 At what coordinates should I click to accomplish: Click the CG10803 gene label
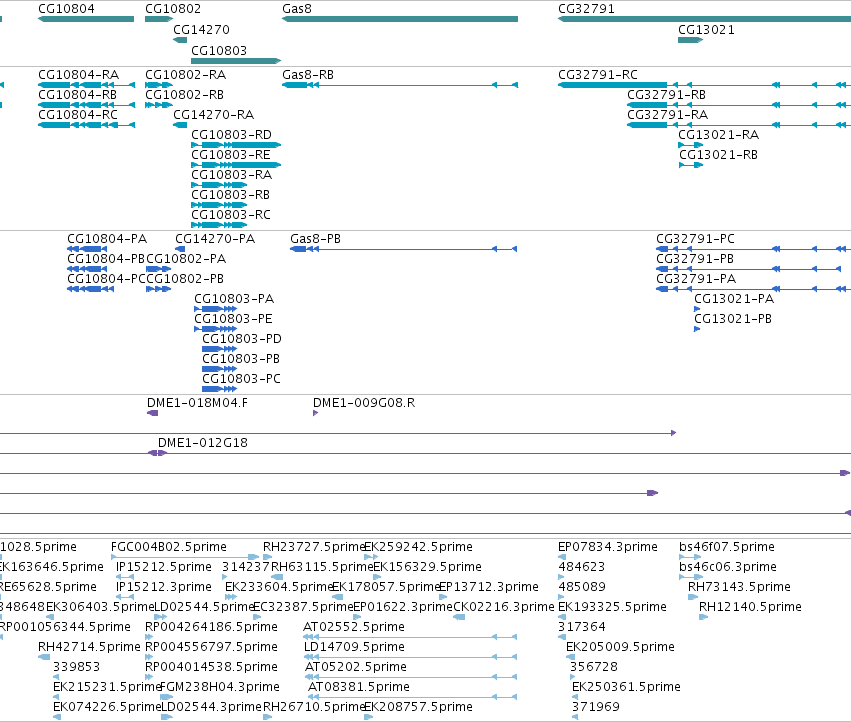click(x=219, y=50)
